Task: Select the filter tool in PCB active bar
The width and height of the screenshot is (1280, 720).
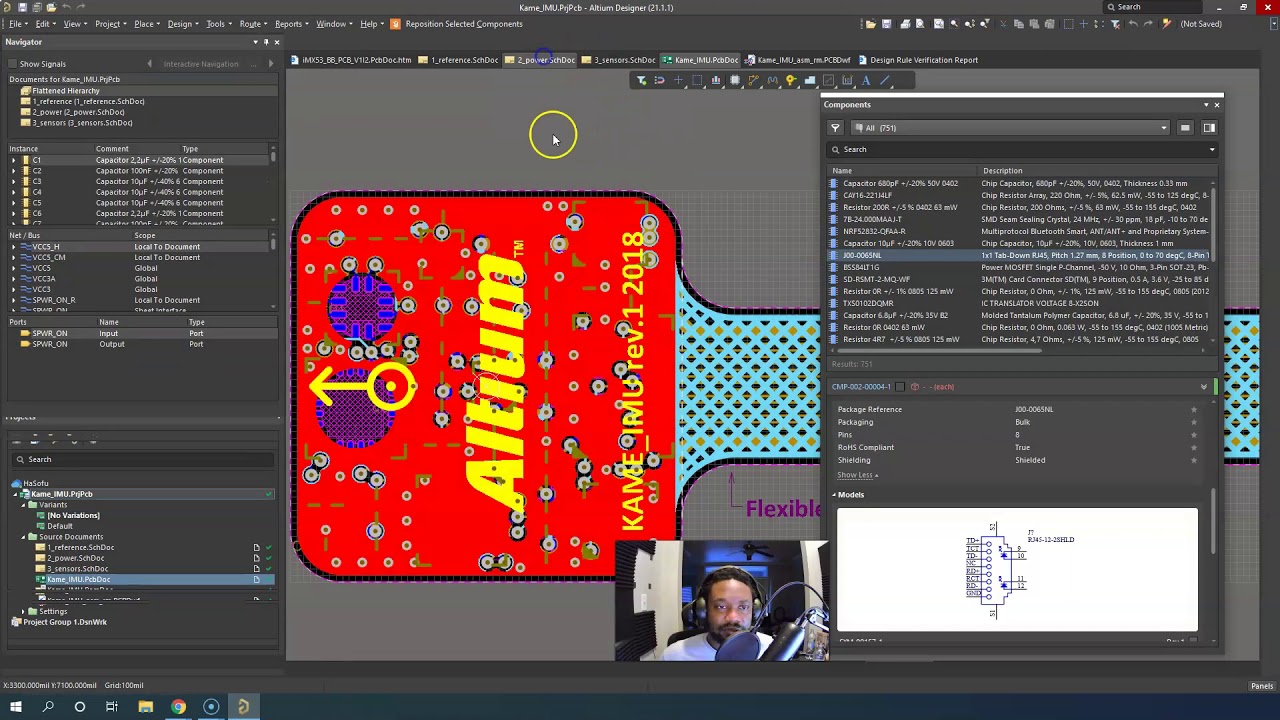Action: point(641,80)
